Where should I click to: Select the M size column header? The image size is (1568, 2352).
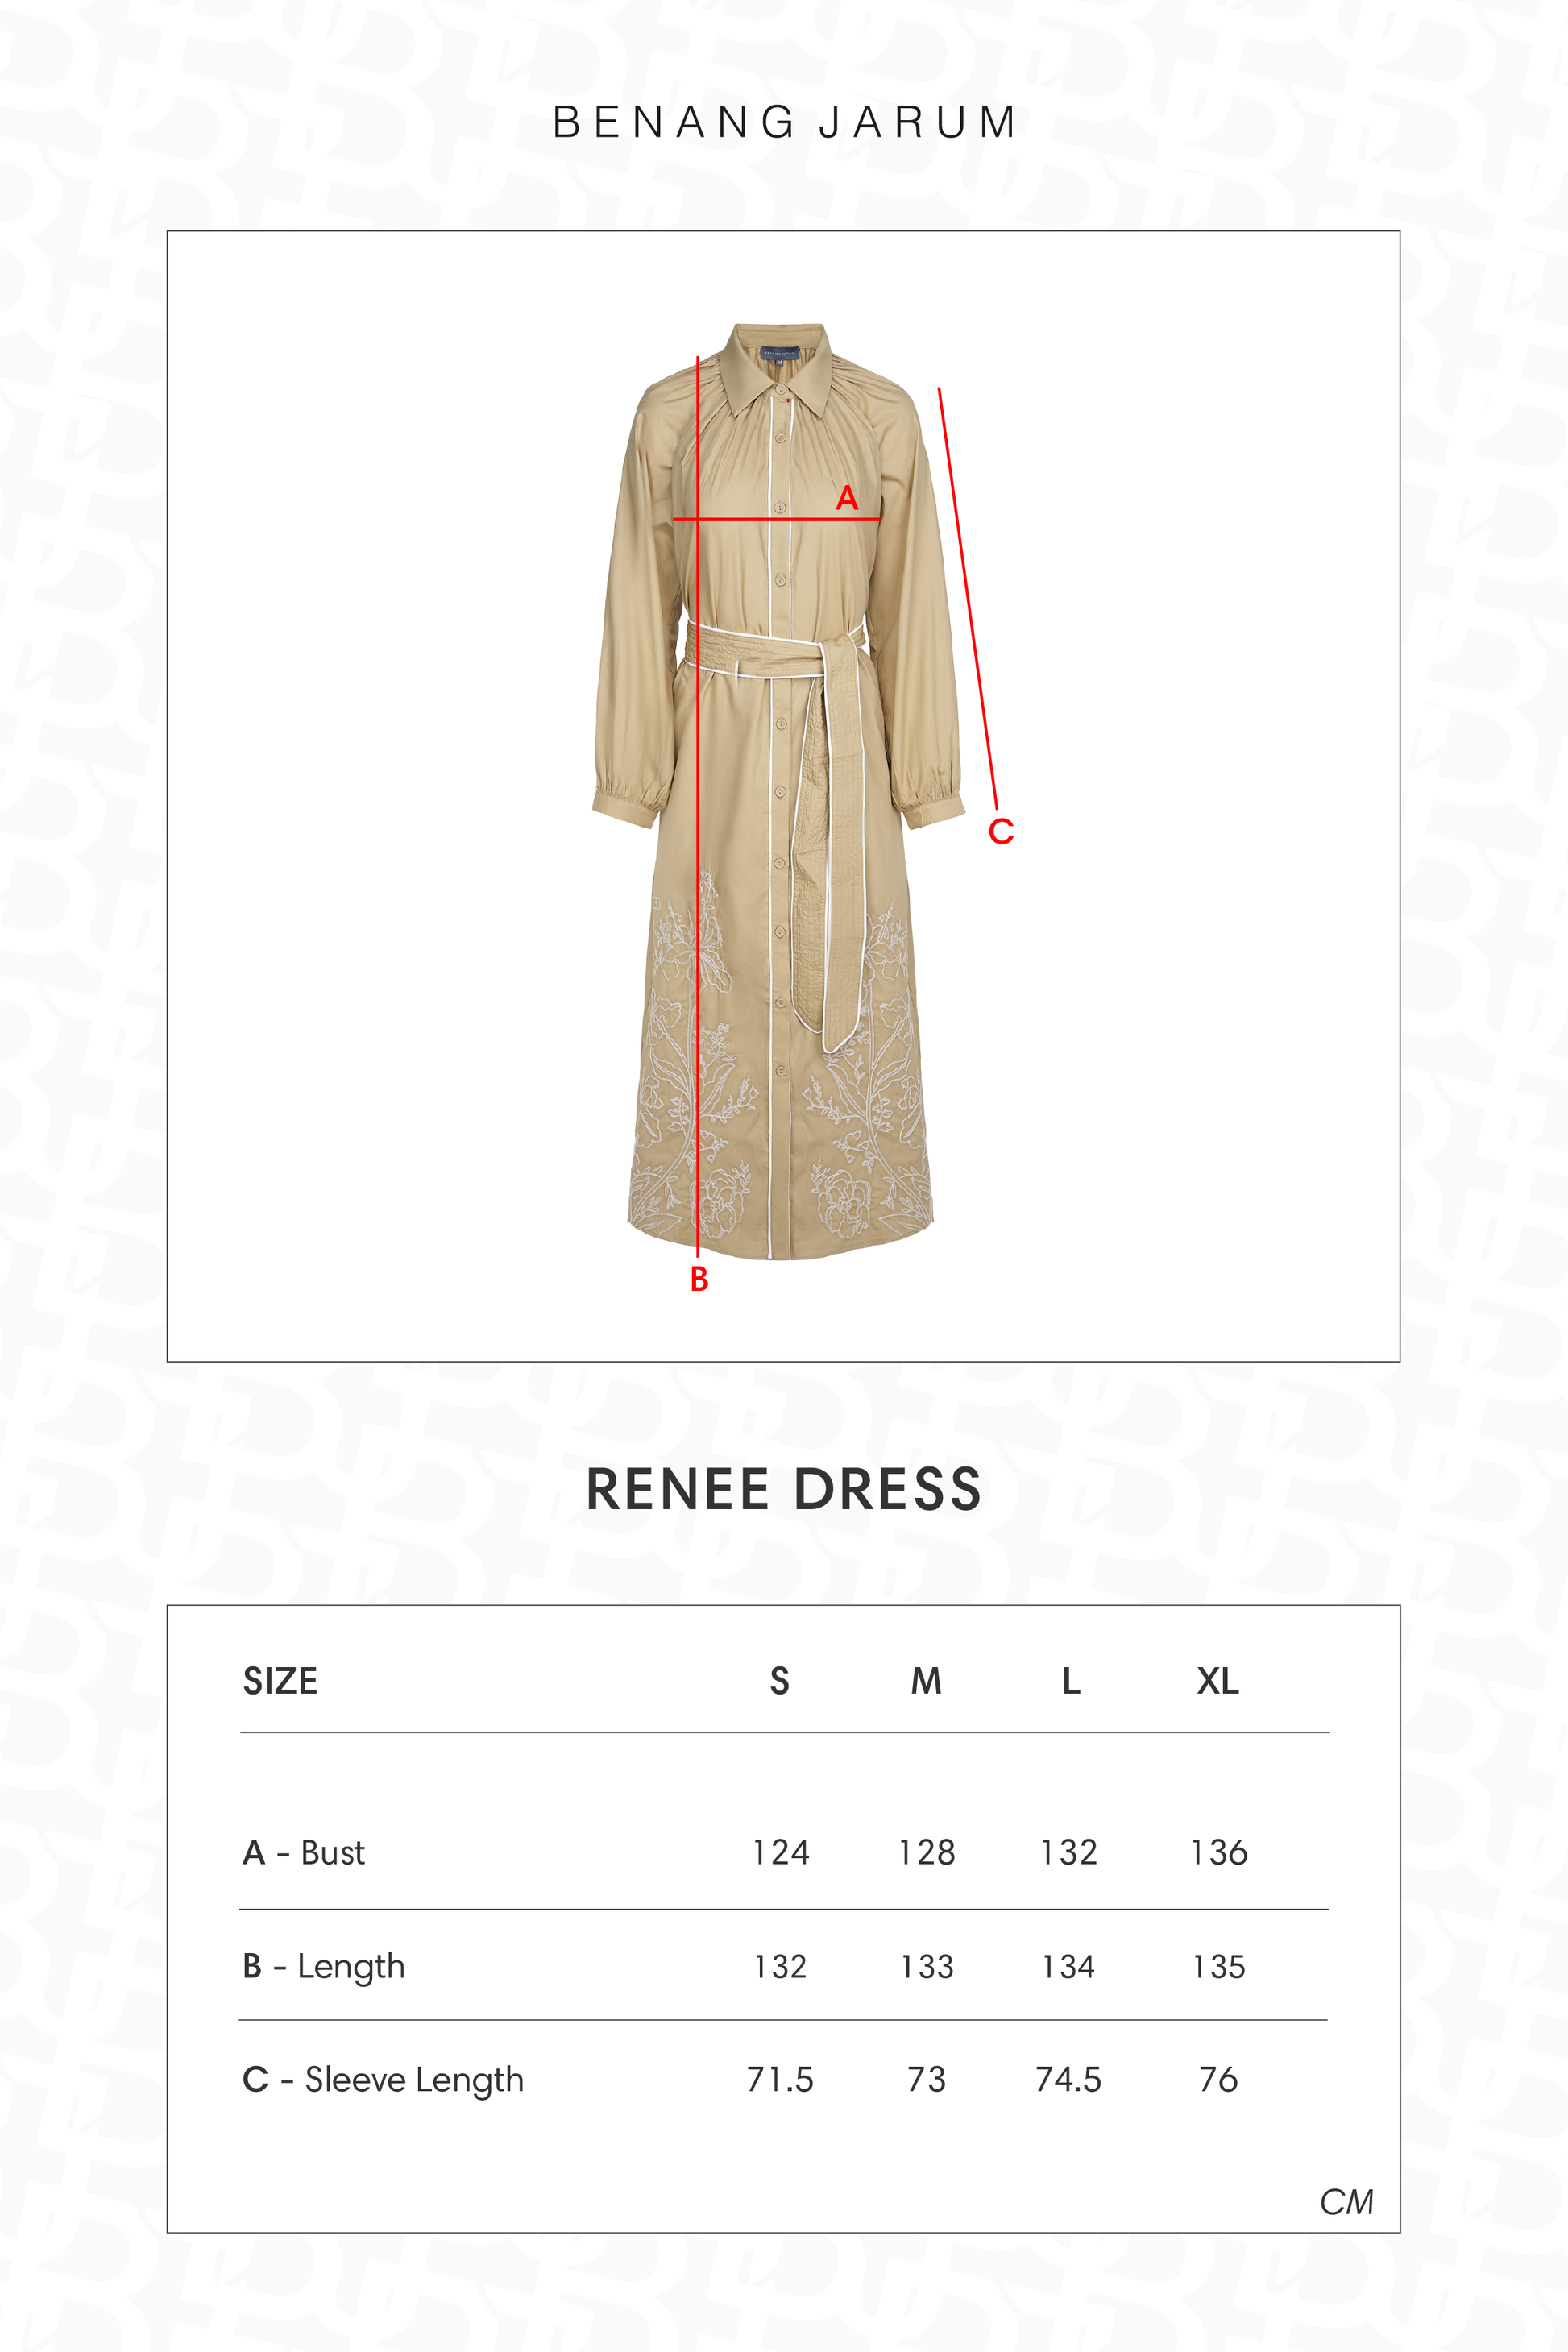point(926,1681)
